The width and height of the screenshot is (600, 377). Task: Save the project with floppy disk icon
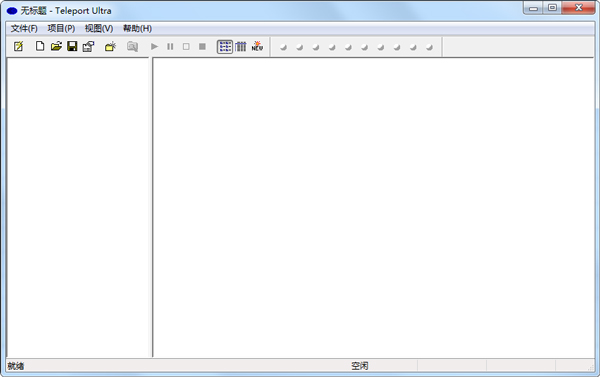(72, 46)
